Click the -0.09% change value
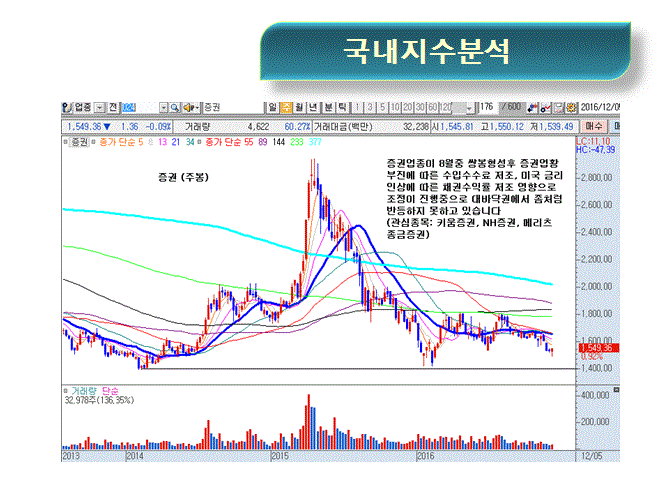Screen dimensions: 668x498 click(158, 127)
